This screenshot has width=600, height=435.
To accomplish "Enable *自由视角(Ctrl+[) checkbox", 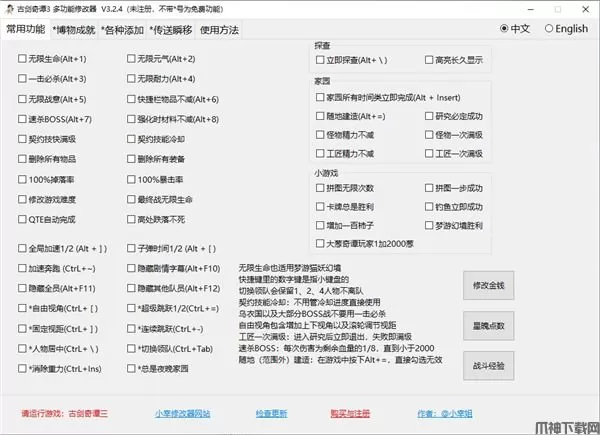I will 22,308.
